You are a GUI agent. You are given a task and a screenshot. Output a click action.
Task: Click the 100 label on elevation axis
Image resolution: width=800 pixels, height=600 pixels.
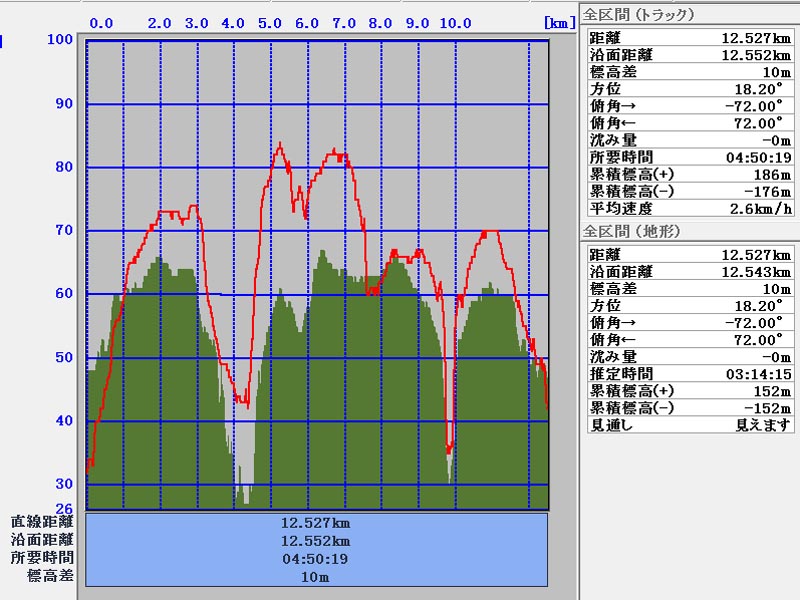[60, 39]
